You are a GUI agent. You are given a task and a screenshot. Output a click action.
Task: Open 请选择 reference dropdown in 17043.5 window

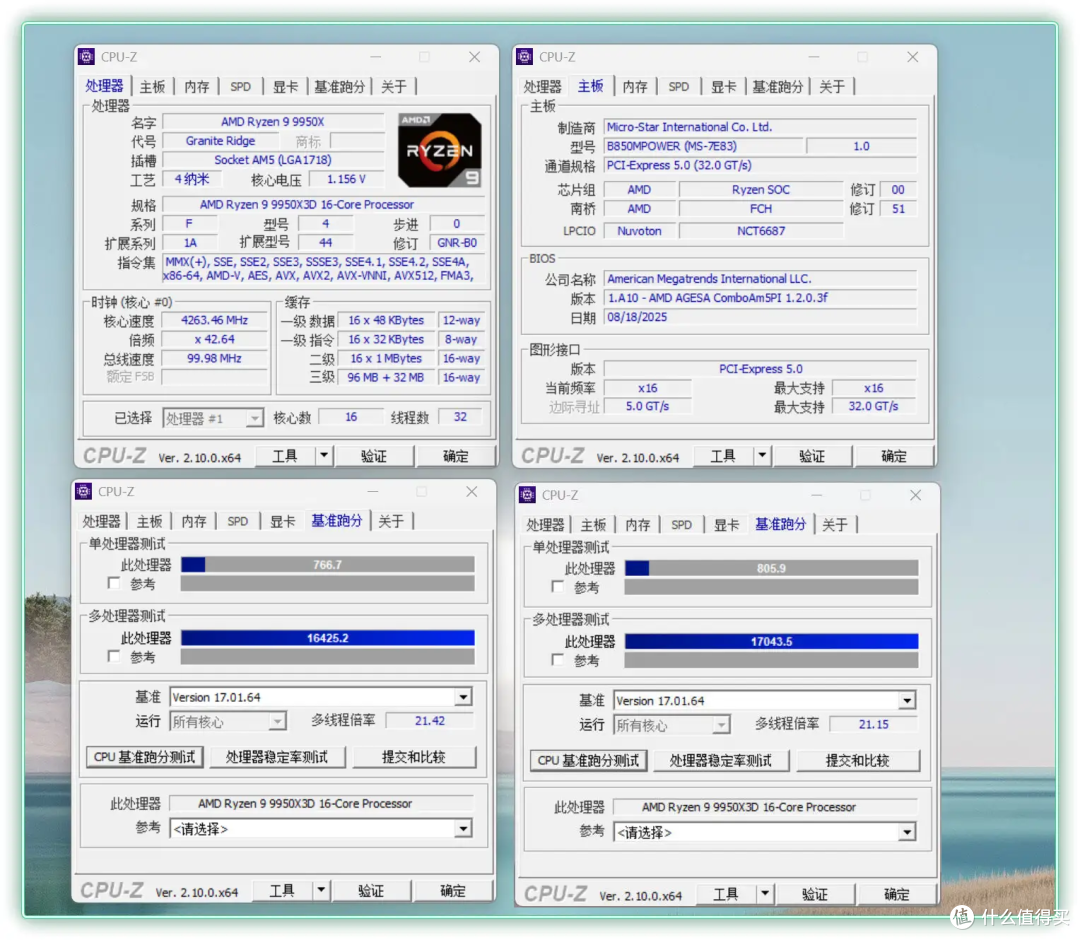coord(764,832)
